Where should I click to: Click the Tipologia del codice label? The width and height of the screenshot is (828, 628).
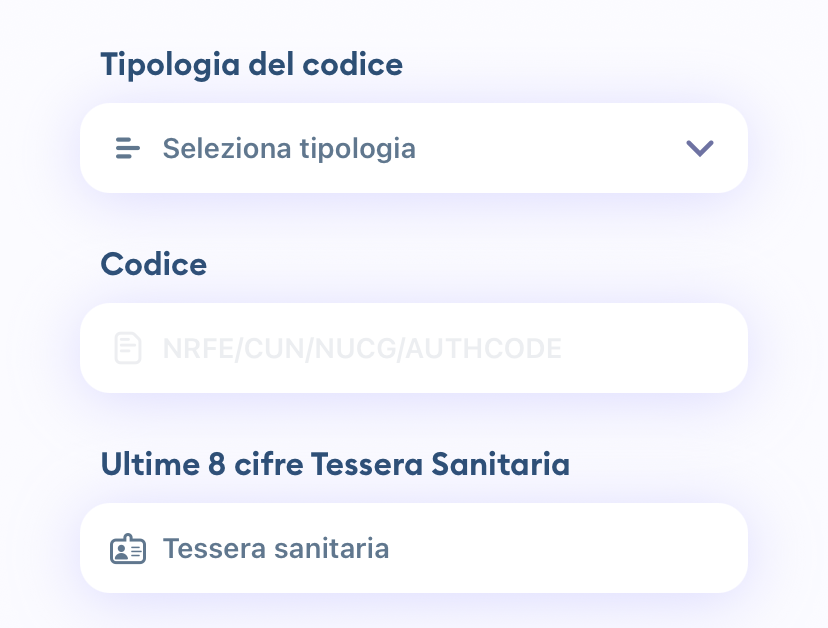click(x=251, y=65)
